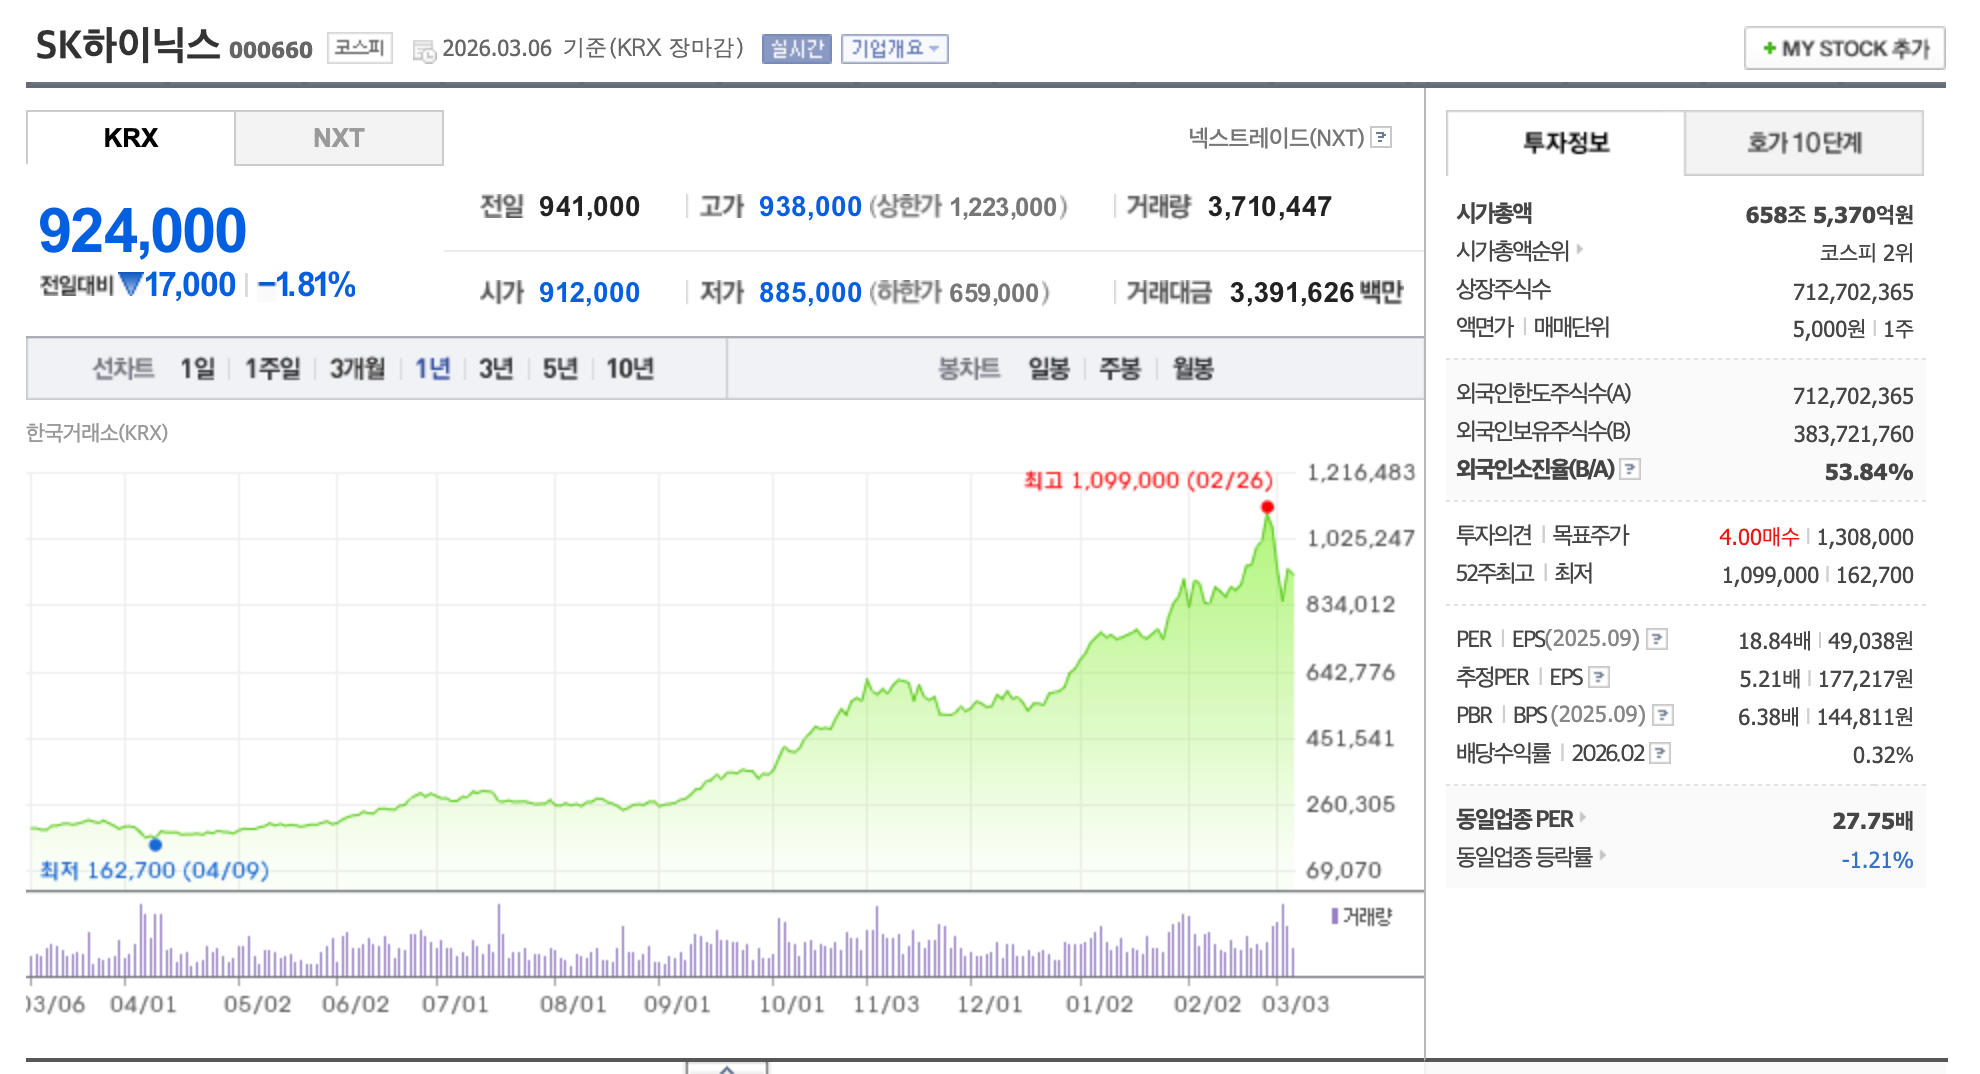Screen dimensions: 1980x1074
Task: Click the 코스피 market badge
Action: pos(360,47)
